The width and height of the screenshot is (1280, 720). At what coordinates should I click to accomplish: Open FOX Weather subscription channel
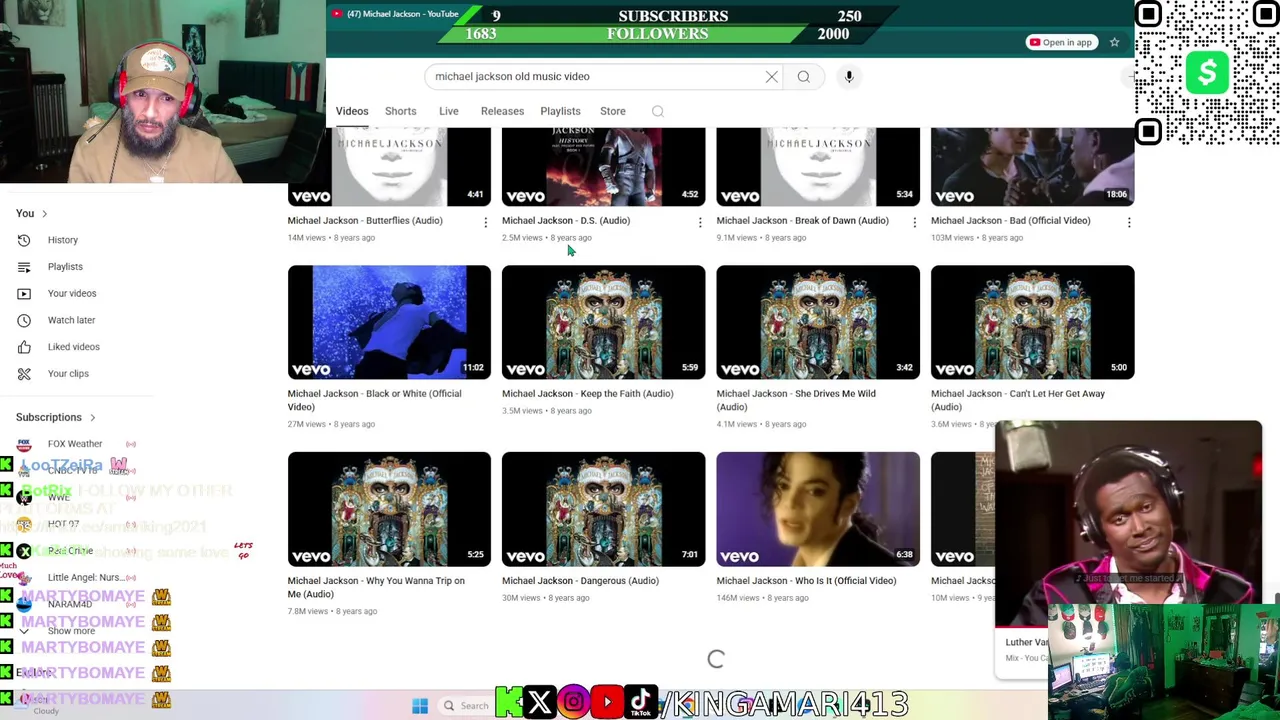pos(77,444)
